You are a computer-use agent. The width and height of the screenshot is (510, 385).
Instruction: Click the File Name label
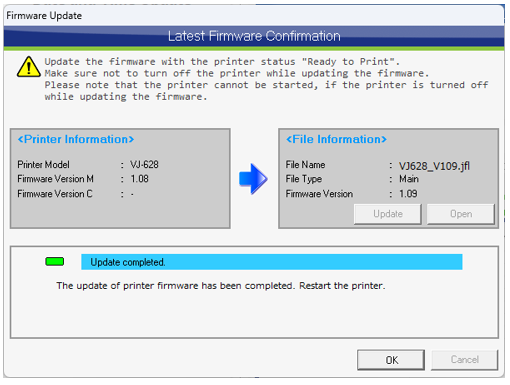pyautogui.click(x=305, y=164)
